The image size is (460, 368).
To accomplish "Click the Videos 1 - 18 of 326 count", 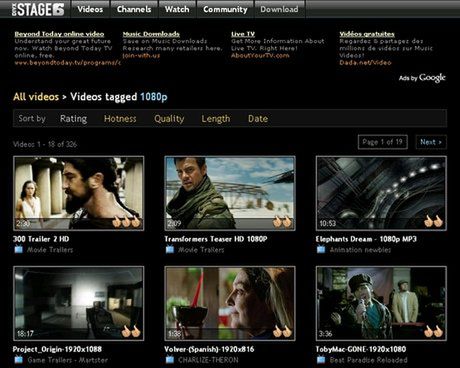I will click(x=45, y=144).
